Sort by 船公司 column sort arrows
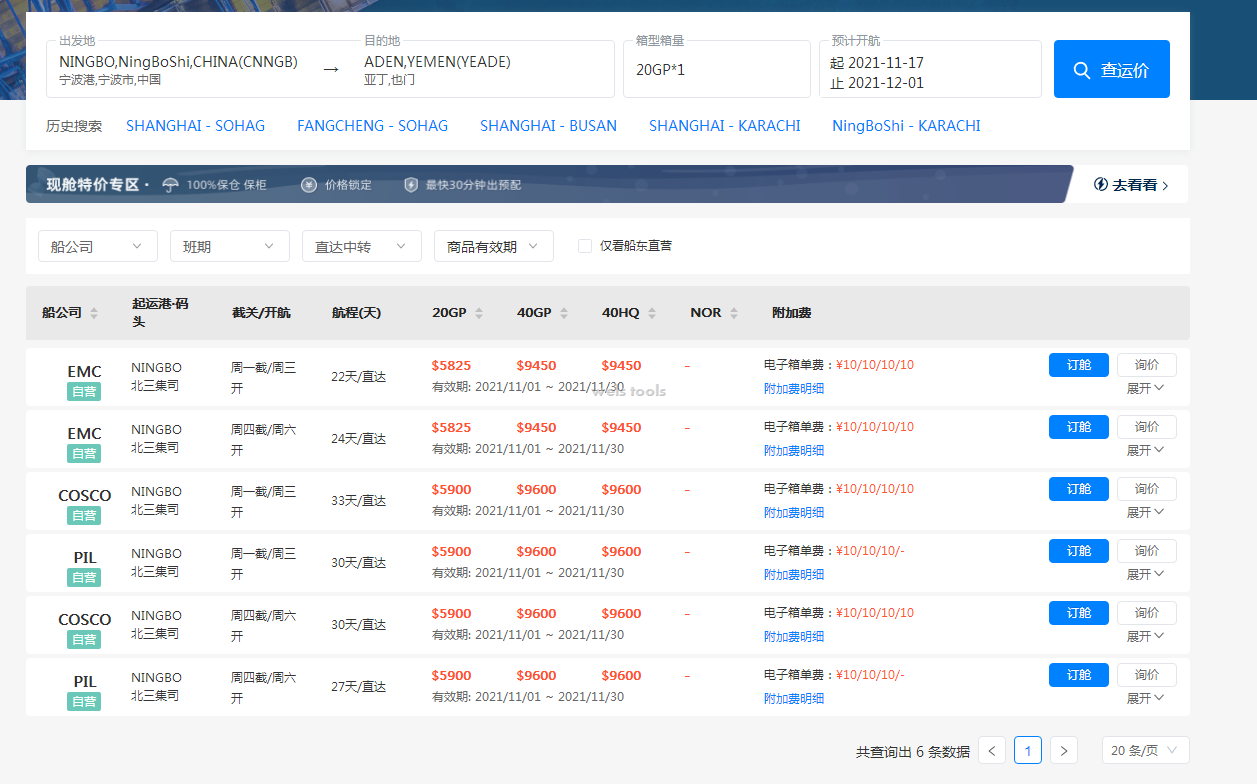The width and height of the screenshot is (1257, 784). [x=94, y=313]
